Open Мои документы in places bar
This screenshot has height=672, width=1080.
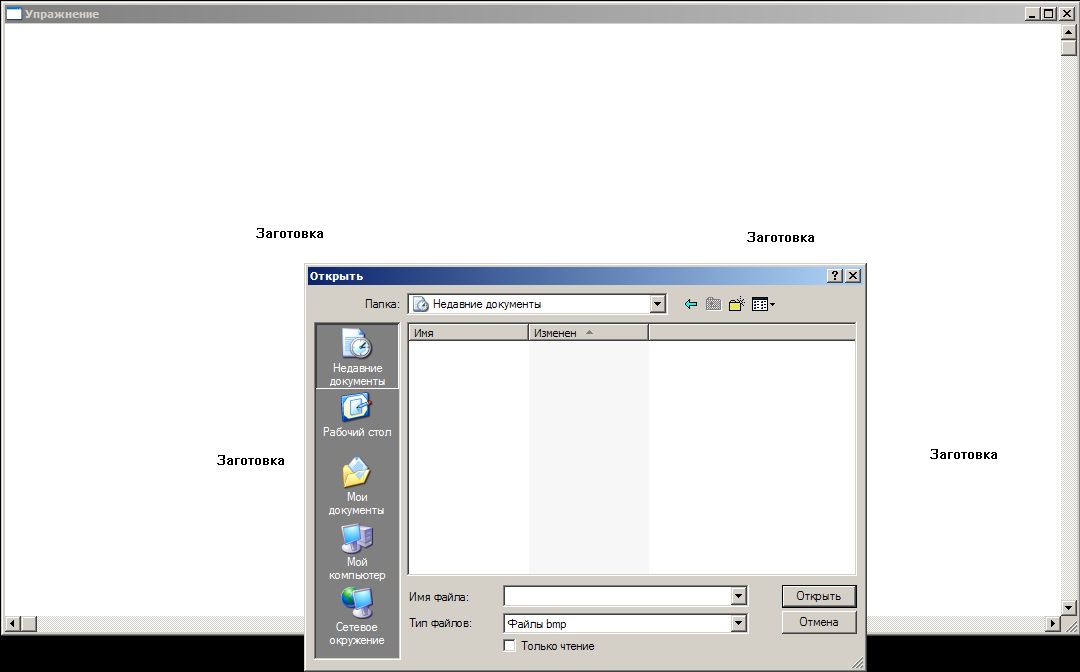tap(357, 486)
